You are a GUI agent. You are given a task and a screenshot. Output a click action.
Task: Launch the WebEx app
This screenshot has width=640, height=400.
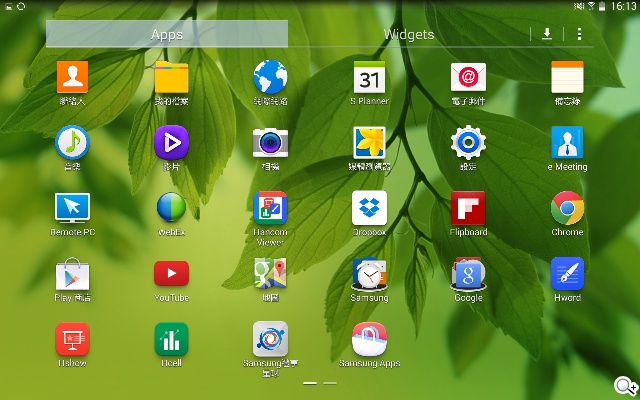171,208
